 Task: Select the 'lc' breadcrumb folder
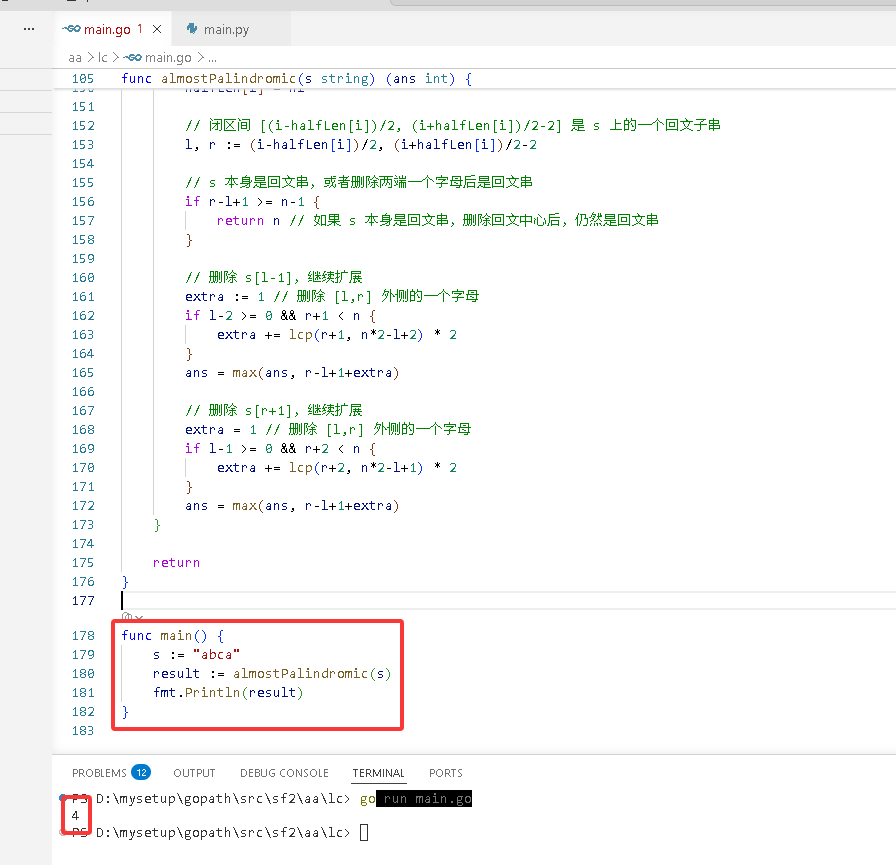pyautogui.click(x=103, y=58)
